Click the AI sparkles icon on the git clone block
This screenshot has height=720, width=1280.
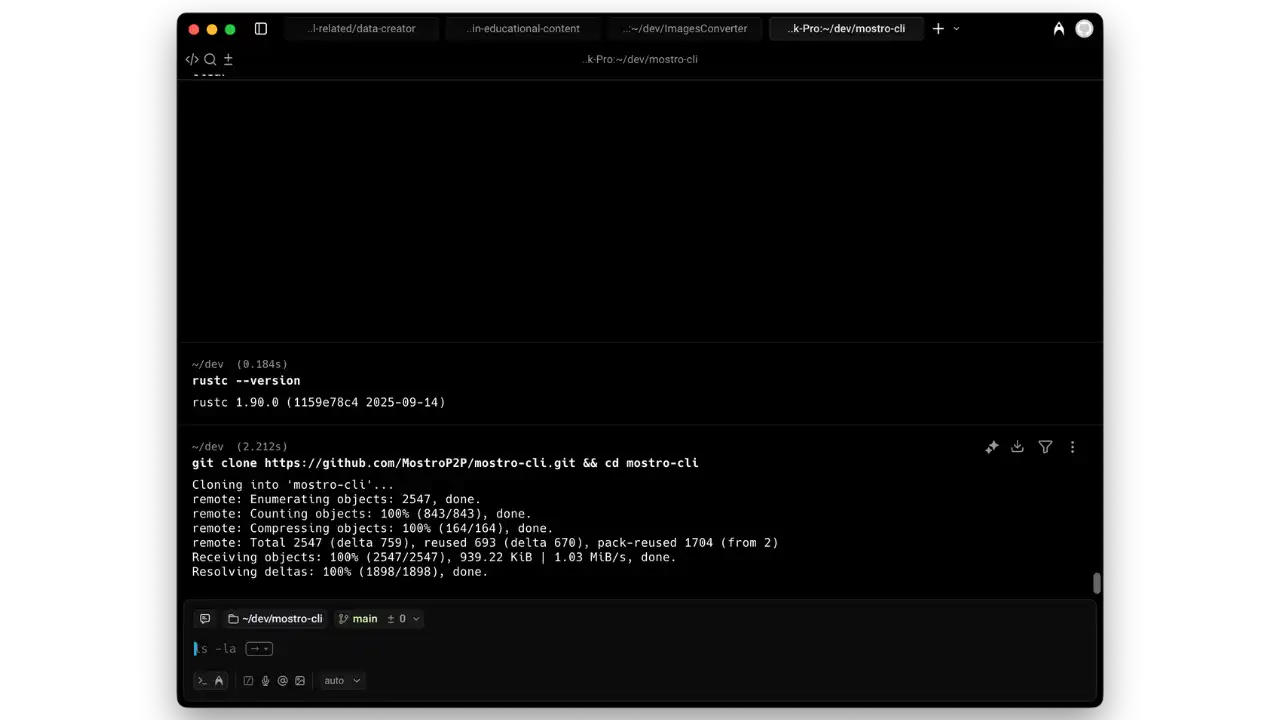pyautogui.click(x=991, y=447)
